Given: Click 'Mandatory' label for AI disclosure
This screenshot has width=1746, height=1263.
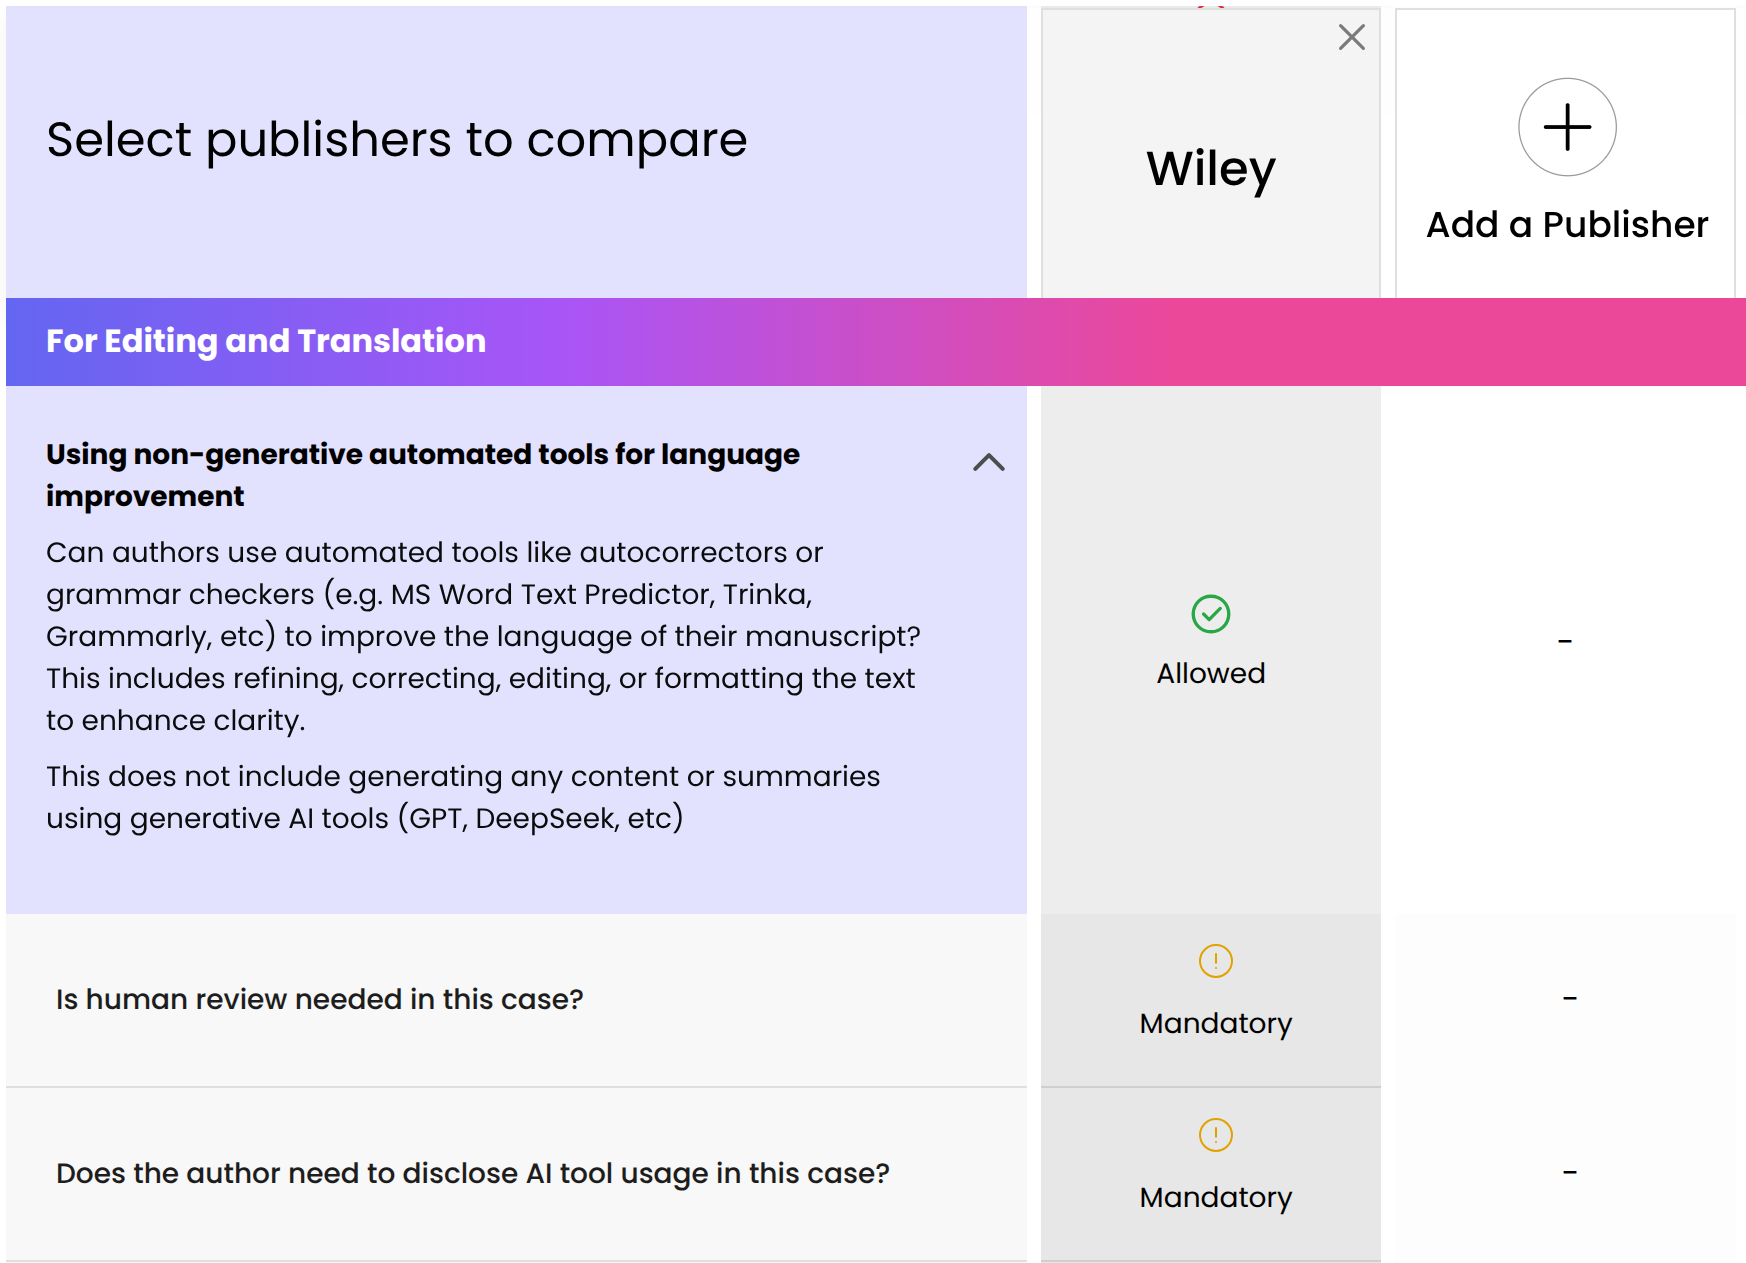Looking at the screenshot, I should [1215, 1198].
